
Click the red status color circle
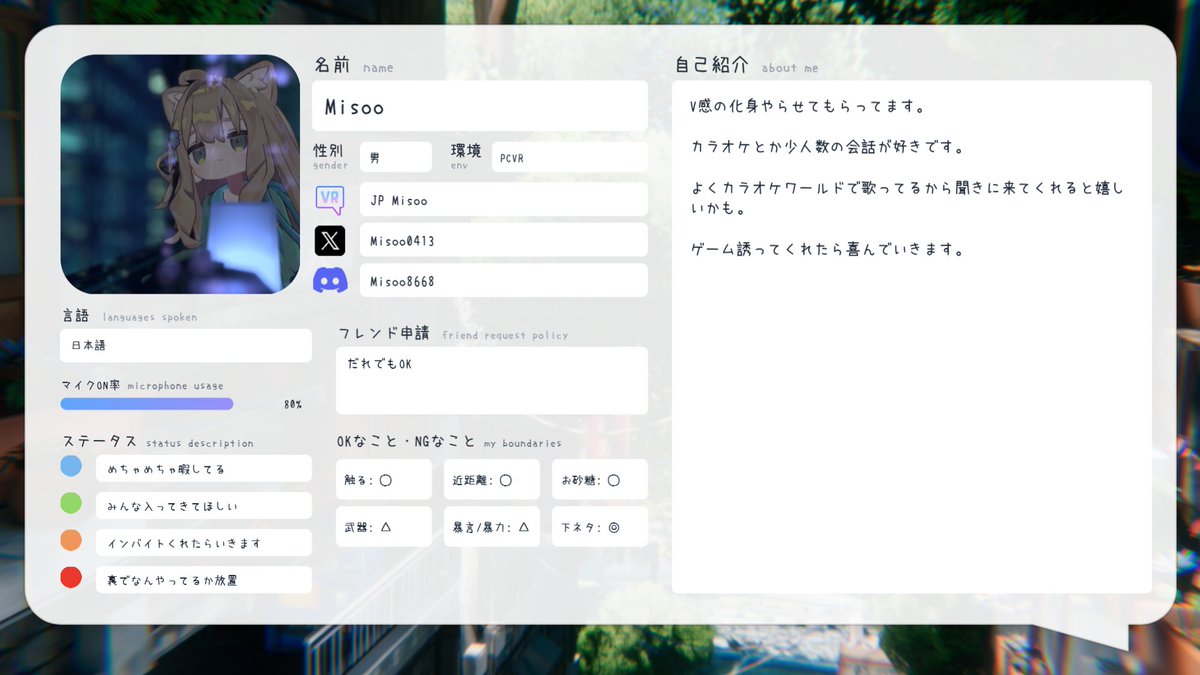[x=71, y=577]
